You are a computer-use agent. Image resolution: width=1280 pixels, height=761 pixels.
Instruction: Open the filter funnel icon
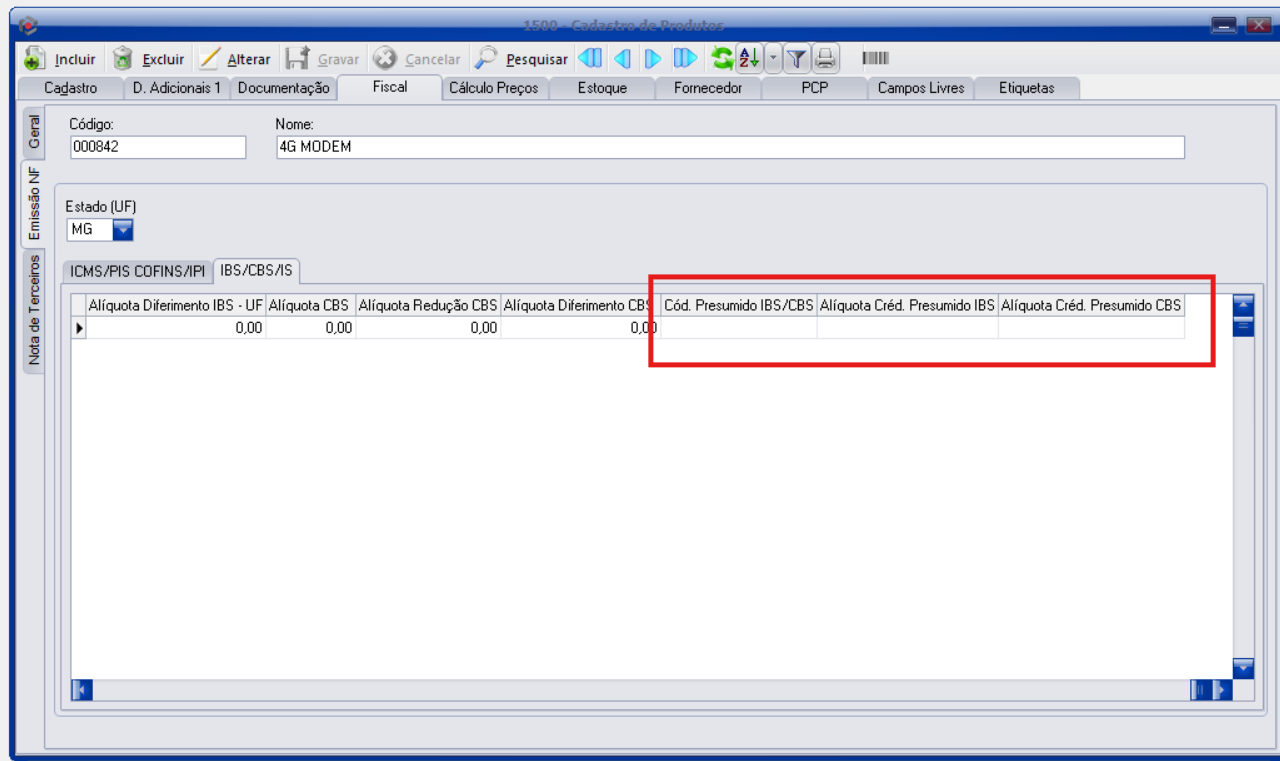point(796,59)
